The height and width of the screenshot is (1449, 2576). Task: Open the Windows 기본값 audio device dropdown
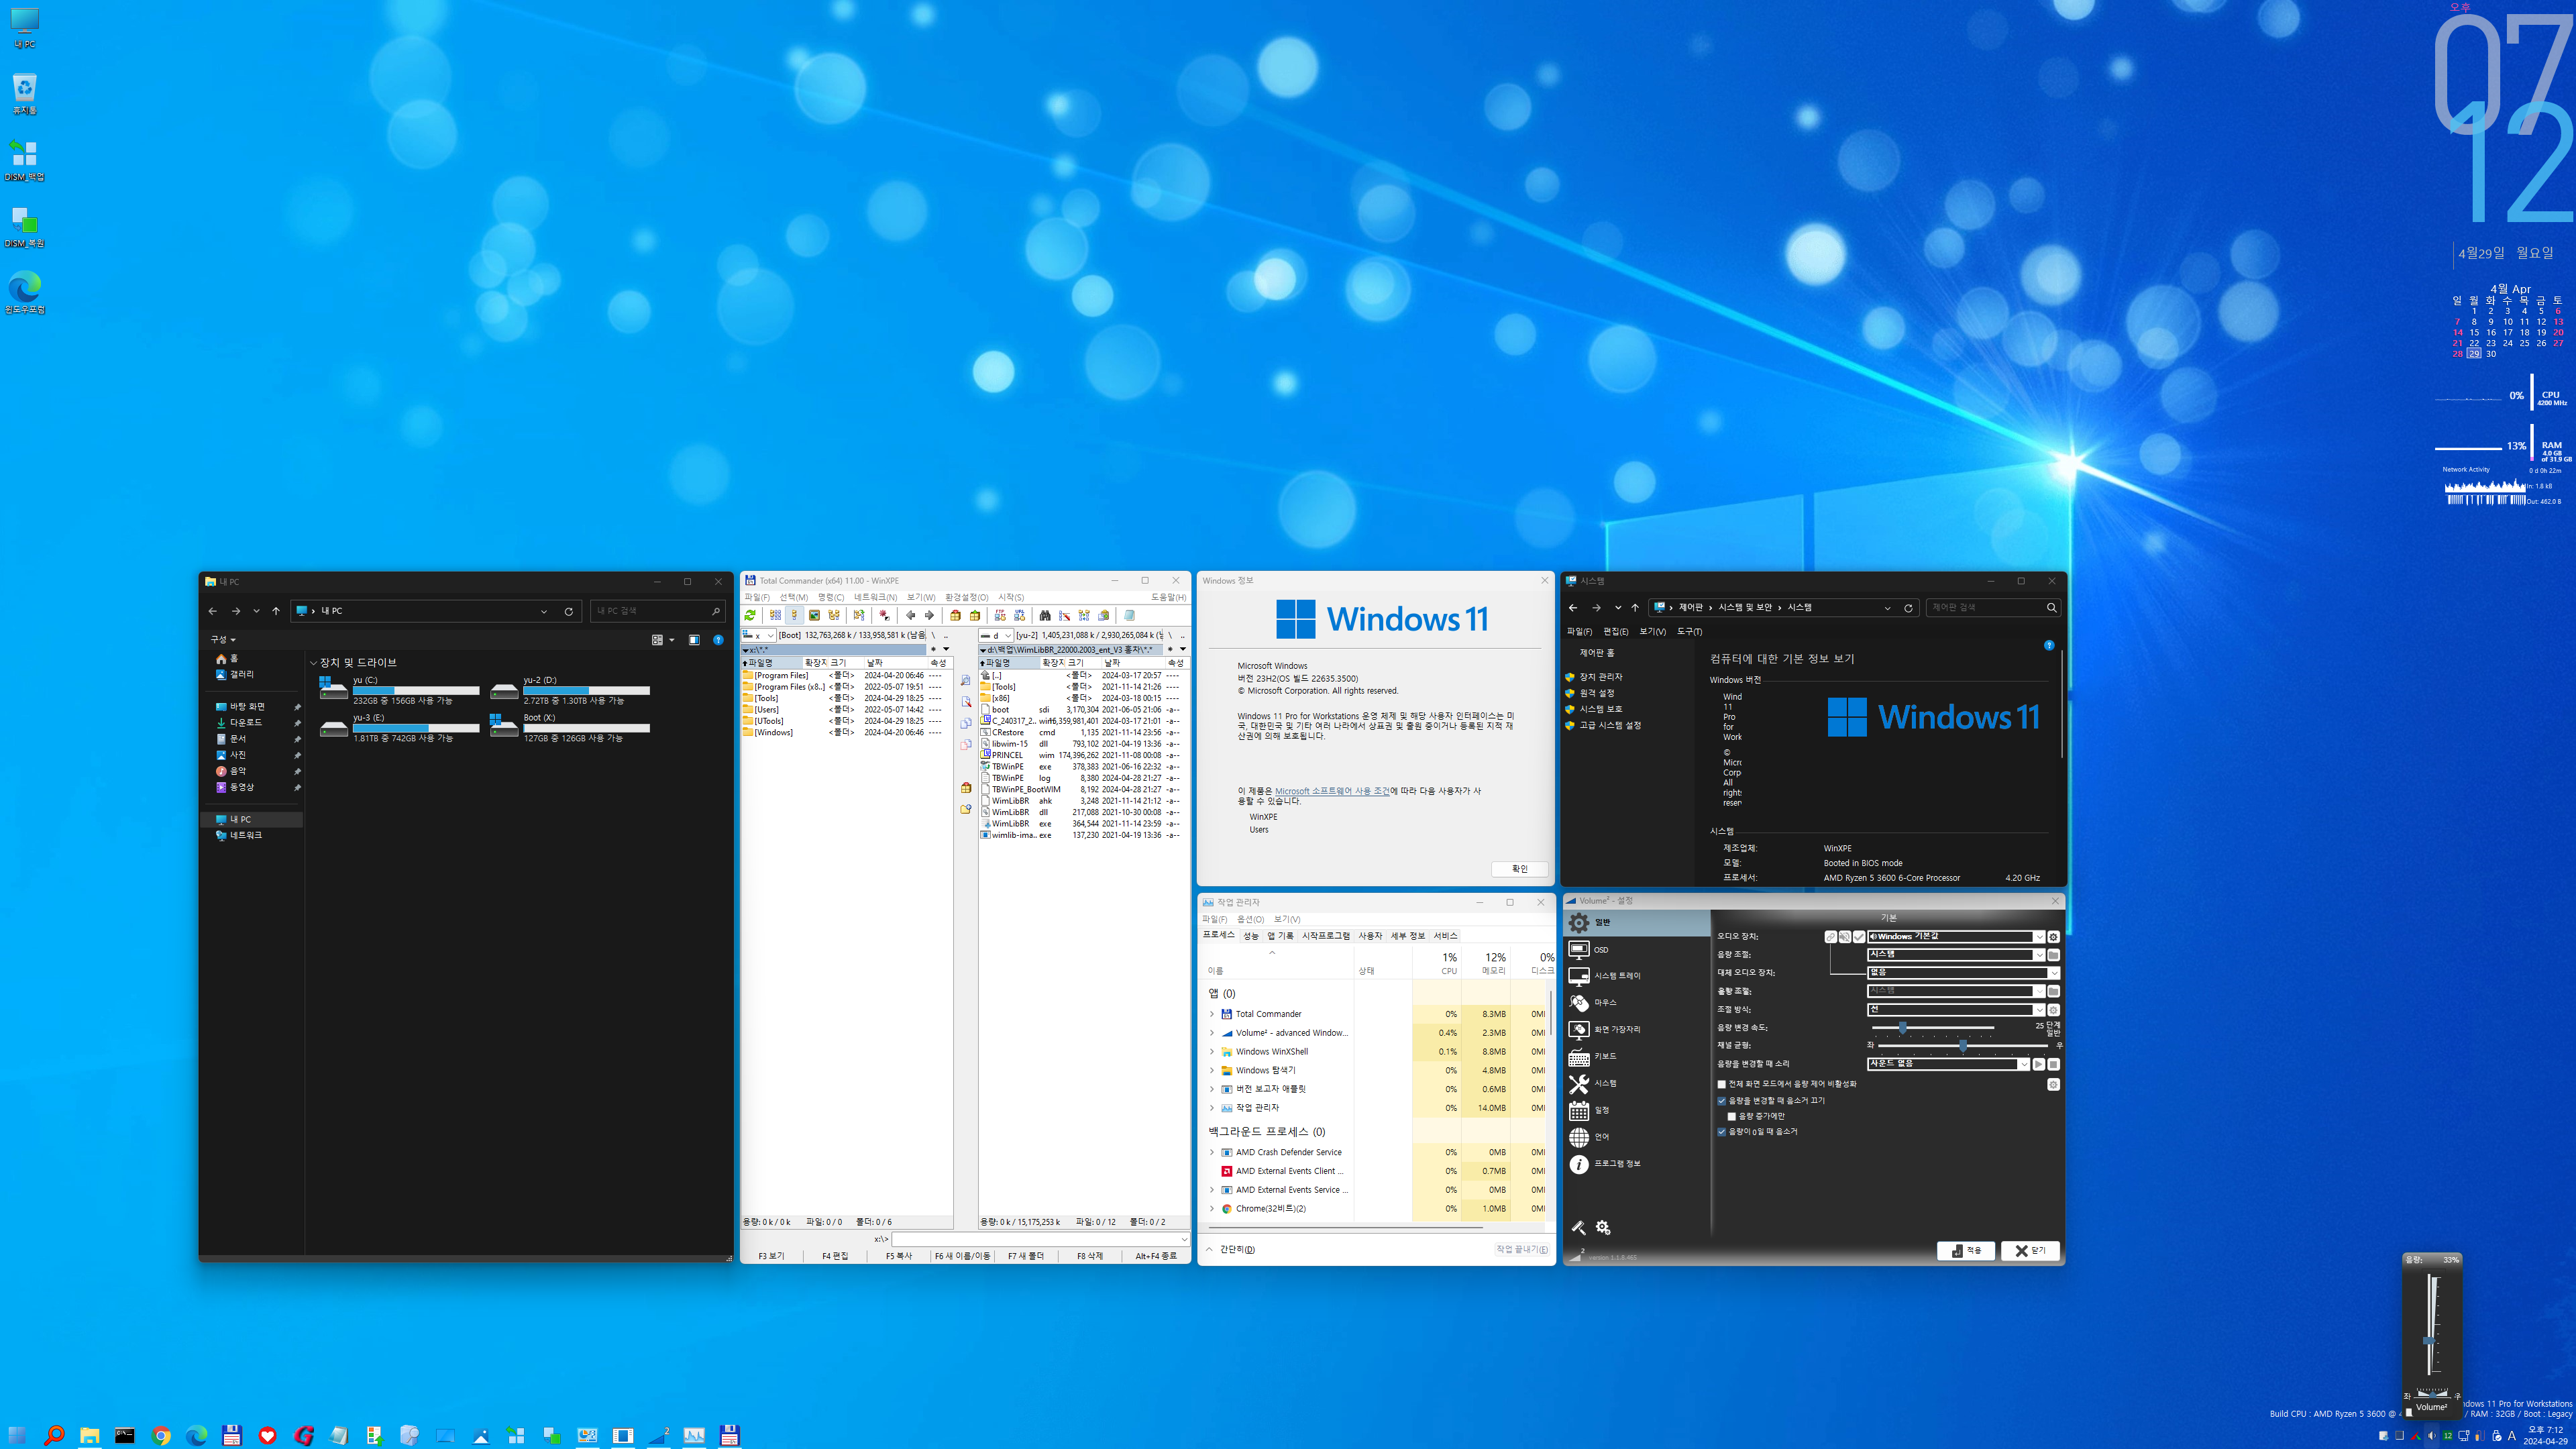[x=1956, y=937]
